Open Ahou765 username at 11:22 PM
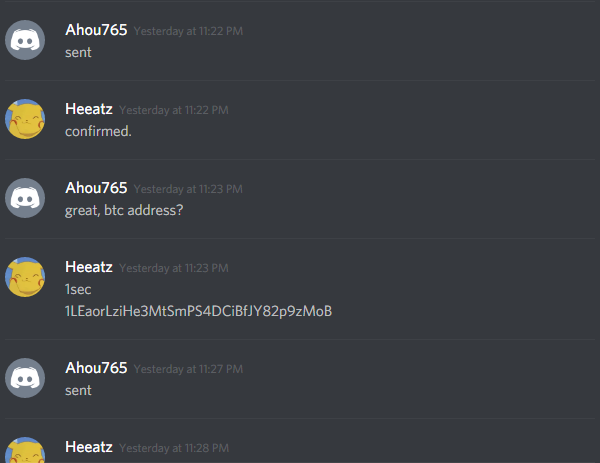 click(x=96, y=30)
